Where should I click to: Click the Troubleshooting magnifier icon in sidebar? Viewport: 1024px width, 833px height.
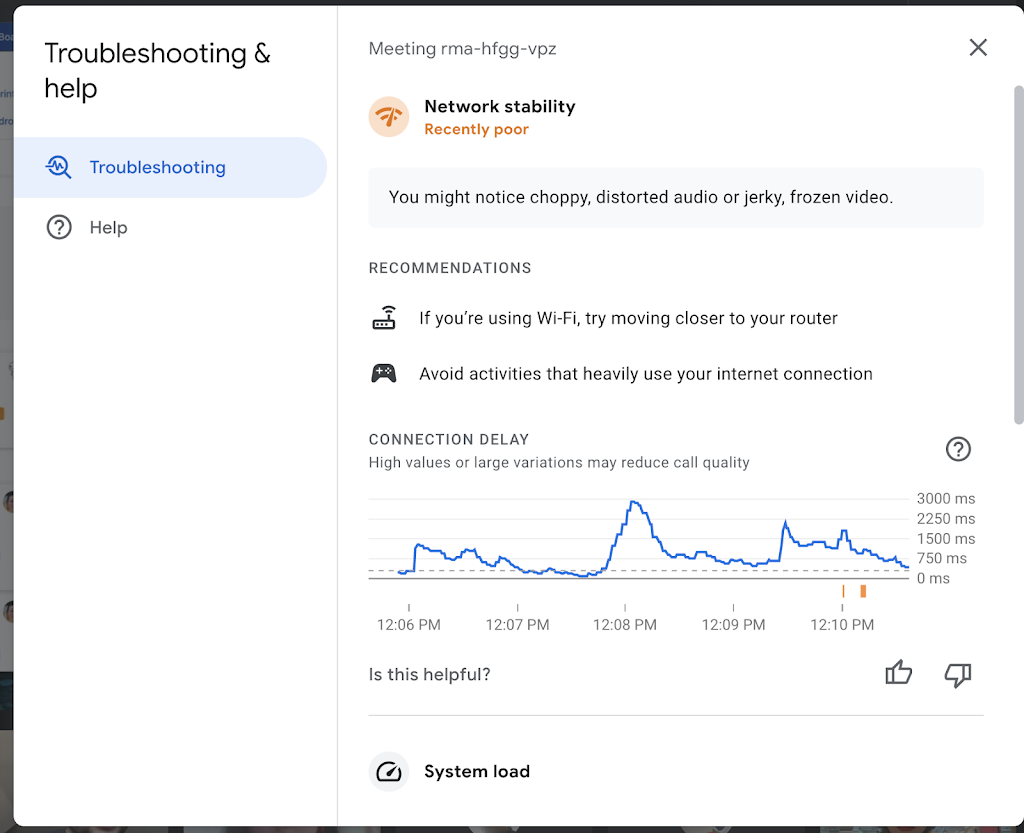pyautogui.click(x=59, y=167)
